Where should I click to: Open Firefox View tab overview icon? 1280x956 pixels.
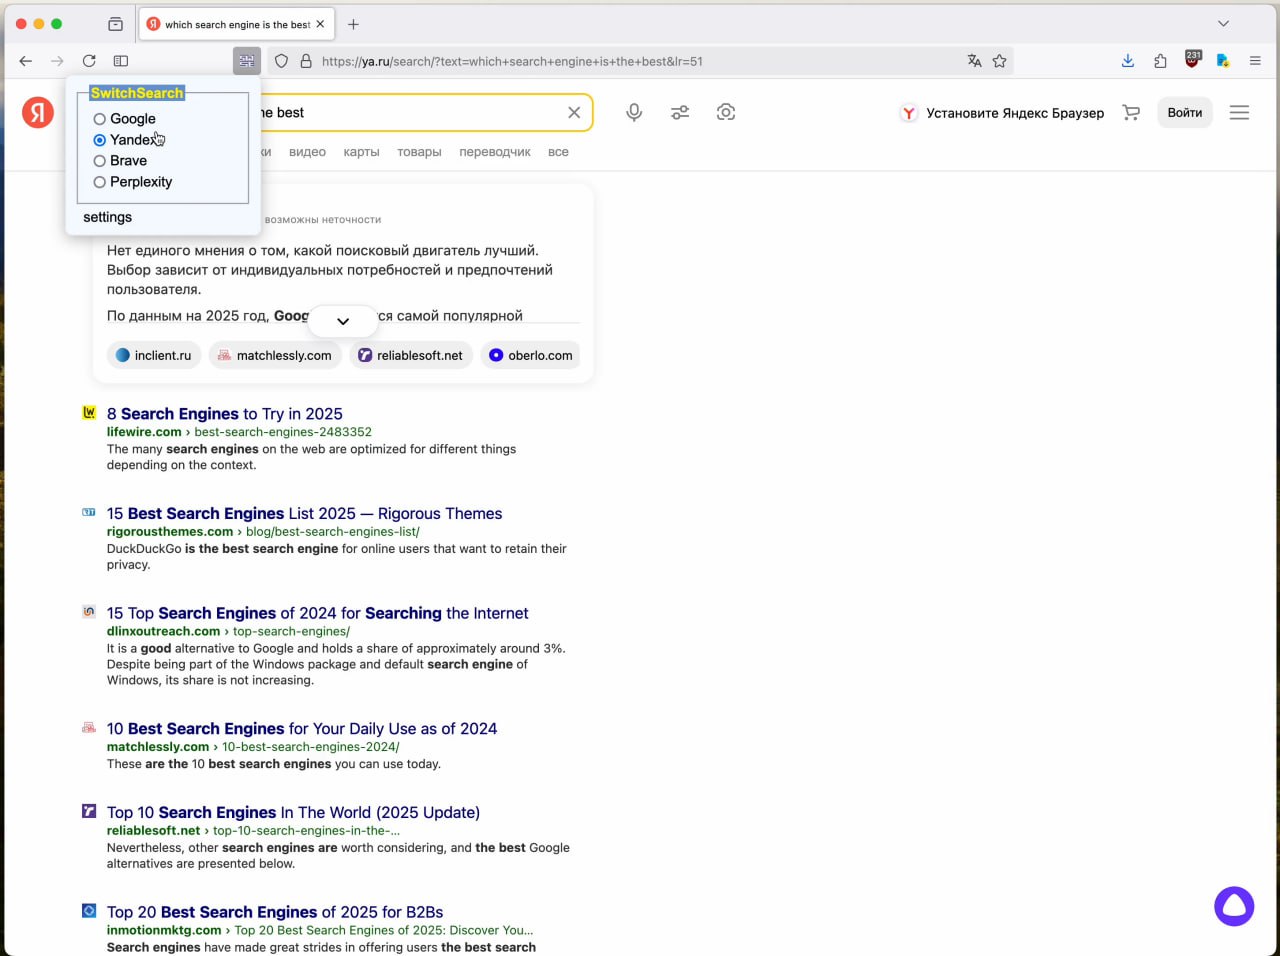tap(116, 24)
